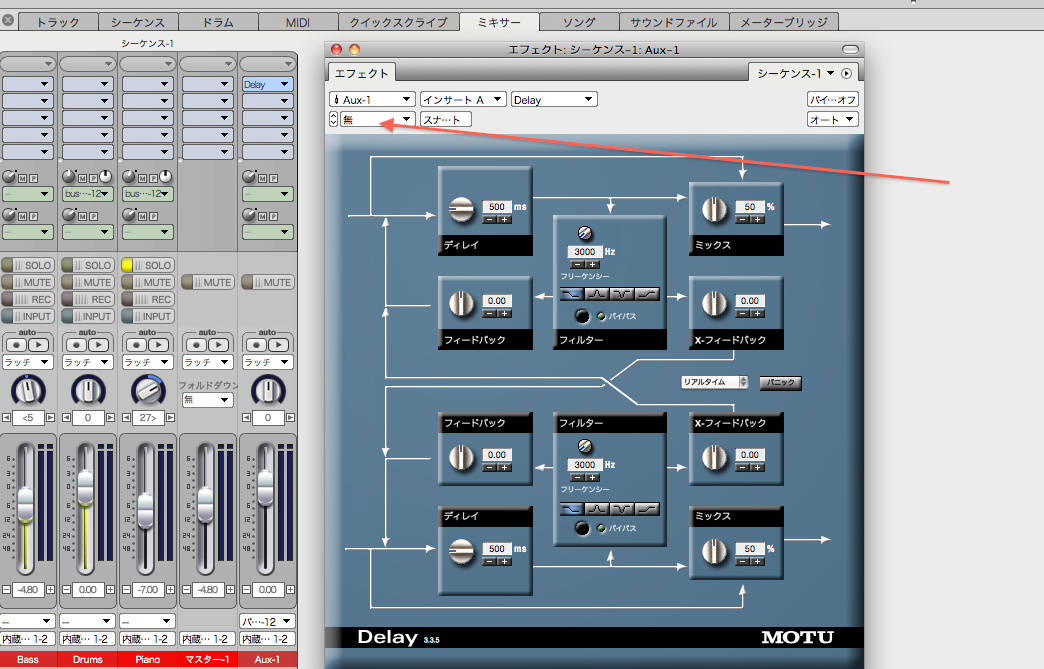1044x669 pixels.
Task: Open the シーケンス-1 dropdown in effect window
Action: tap(795, 73)
